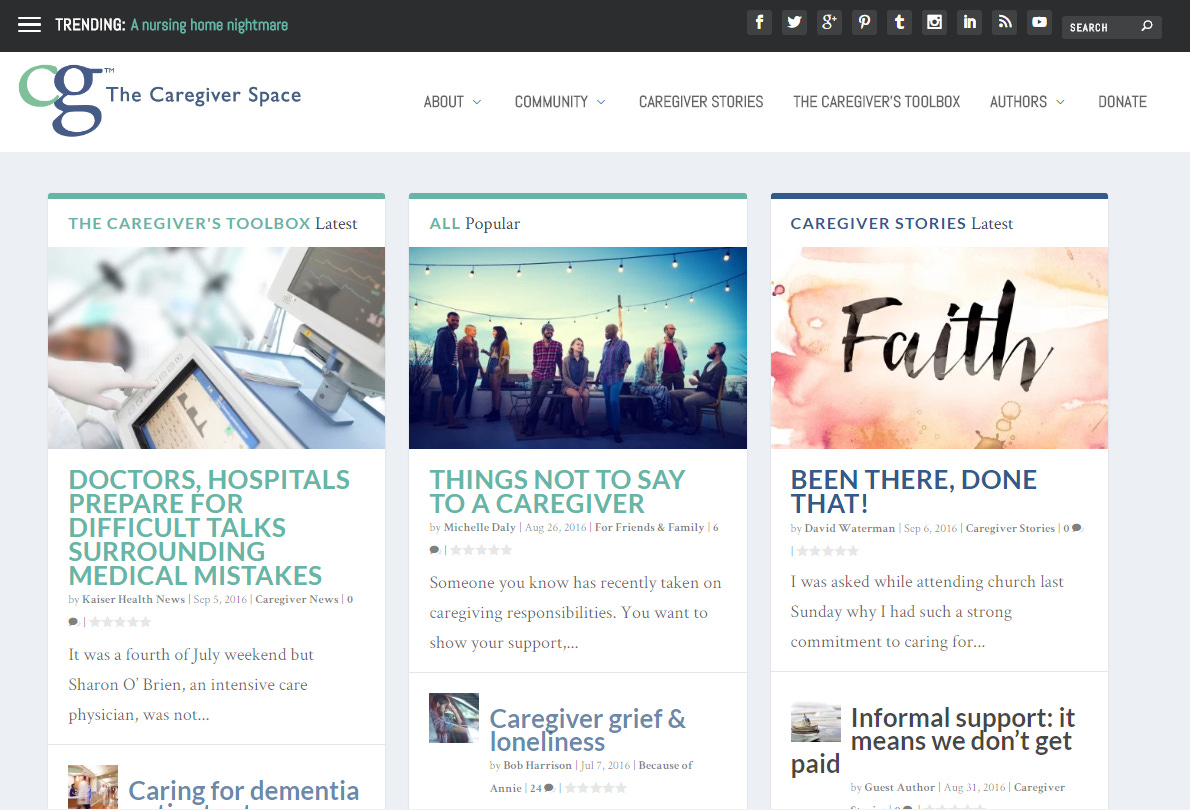The height and width of the screenshot is (810, 1190).
Task: Click The Caregiver Space logo
Action: [160, 100]
